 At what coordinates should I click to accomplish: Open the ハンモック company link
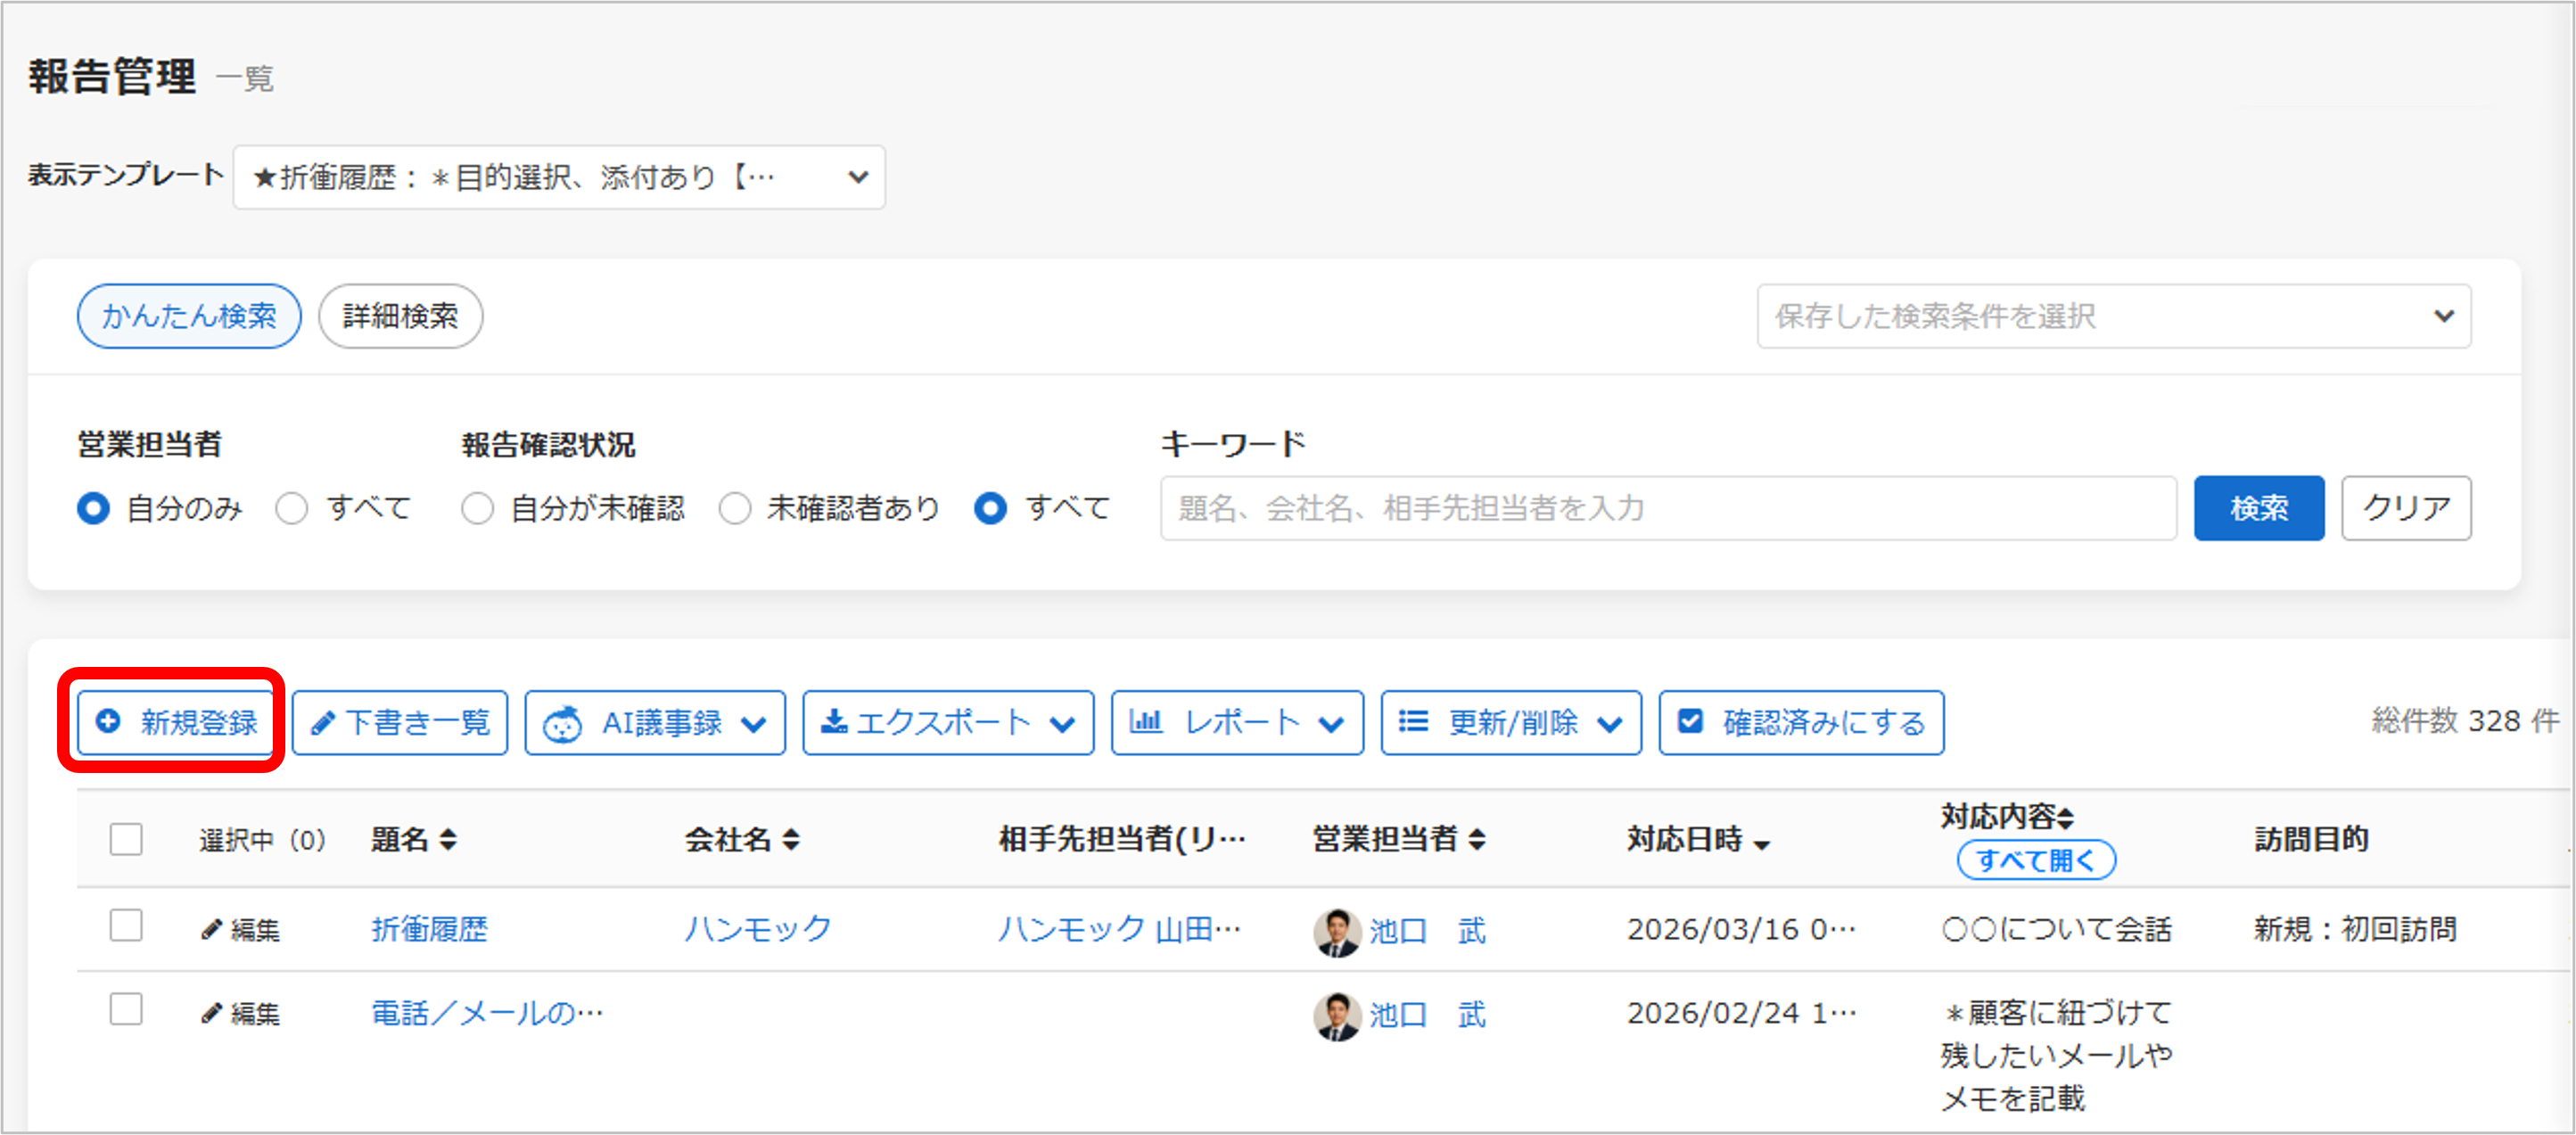coord(757,929)
